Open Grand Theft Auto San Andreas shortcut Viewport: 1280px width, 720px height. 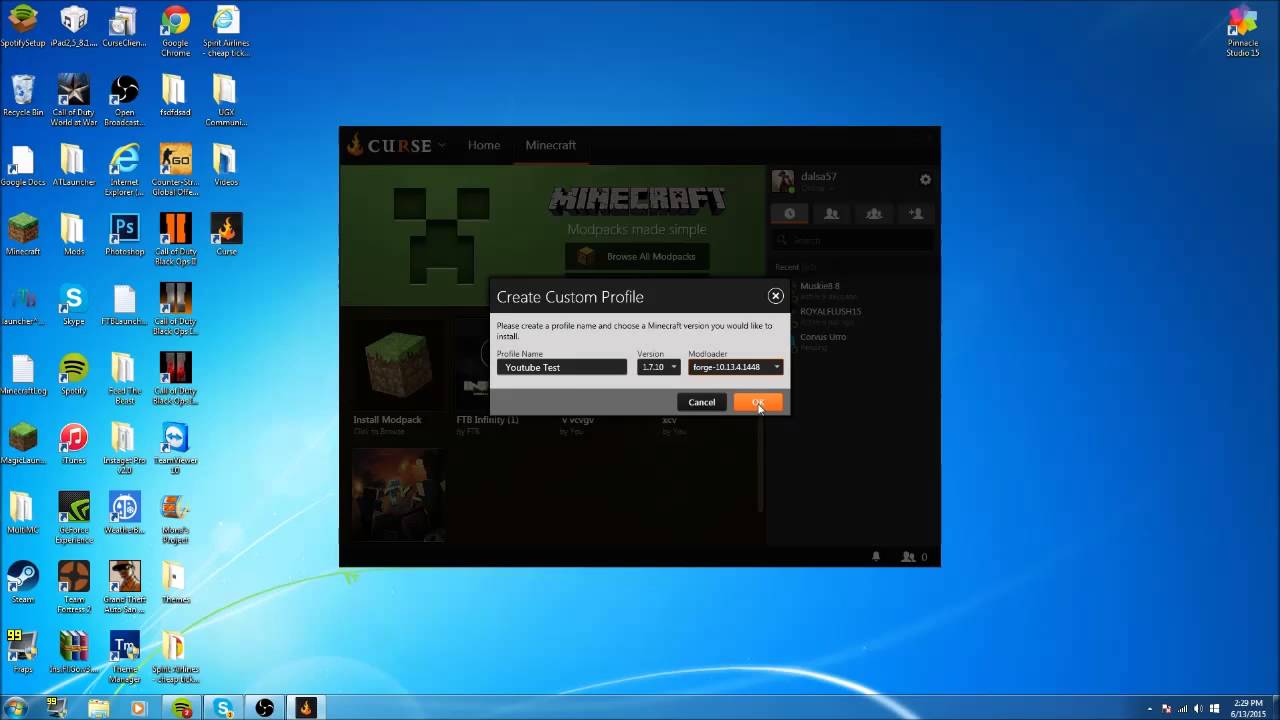point(124,587)
